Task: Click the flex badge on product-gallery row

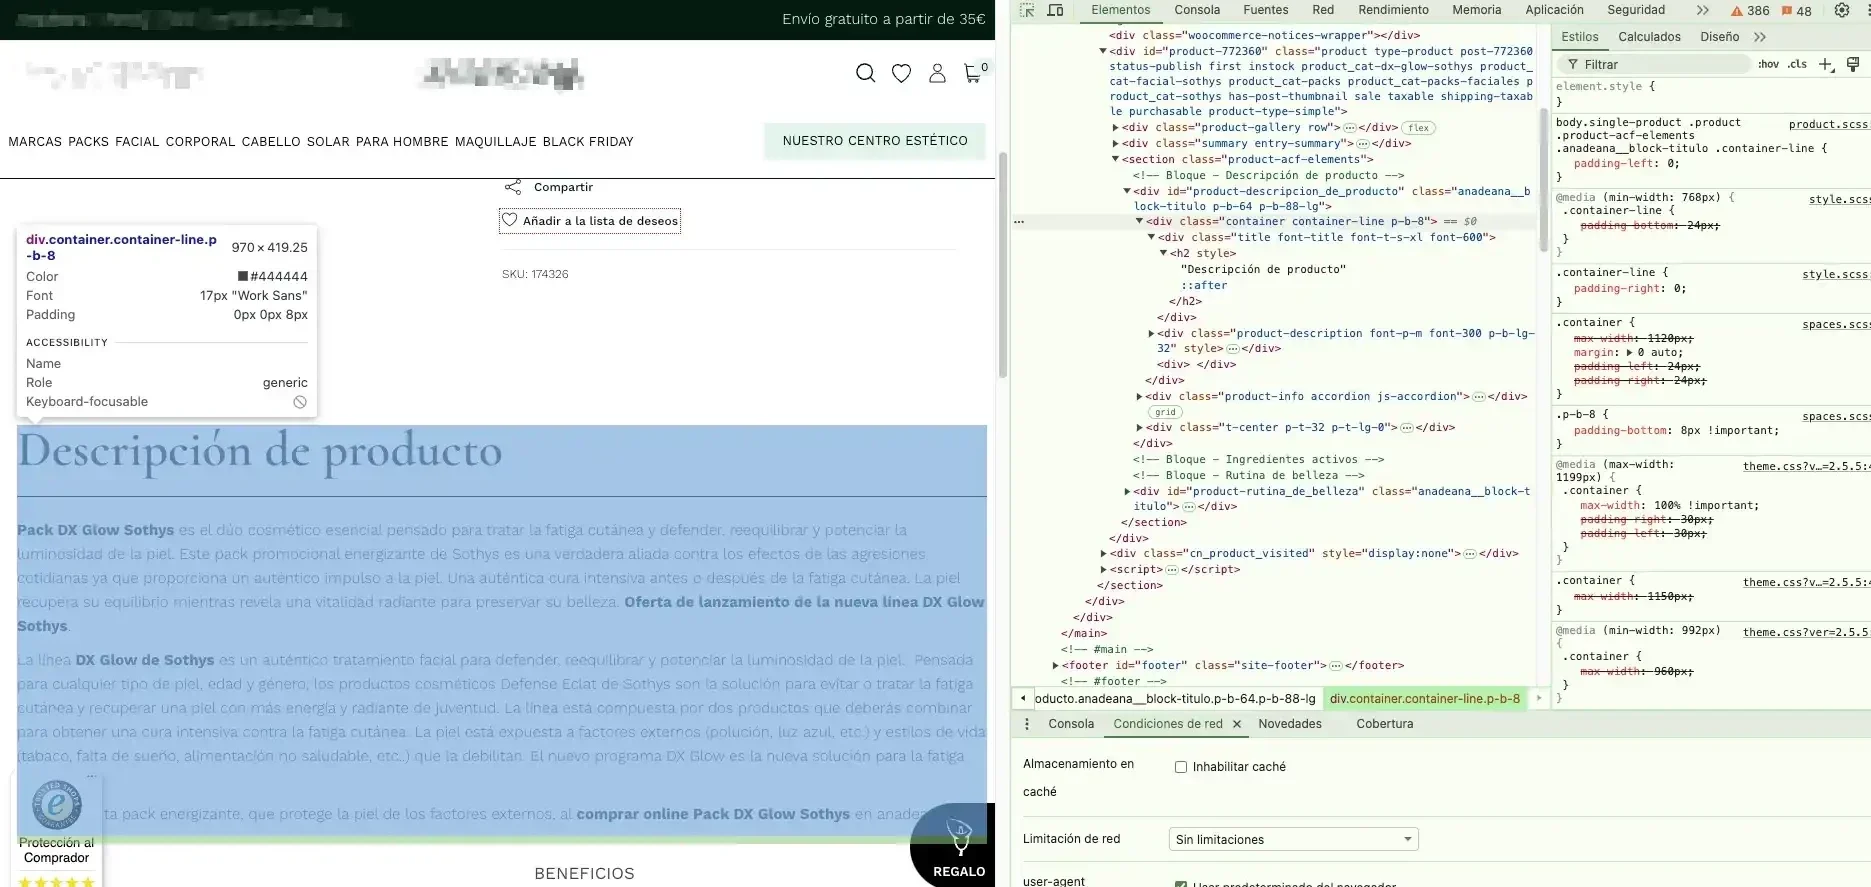Action: click(x=1418, y=128)
